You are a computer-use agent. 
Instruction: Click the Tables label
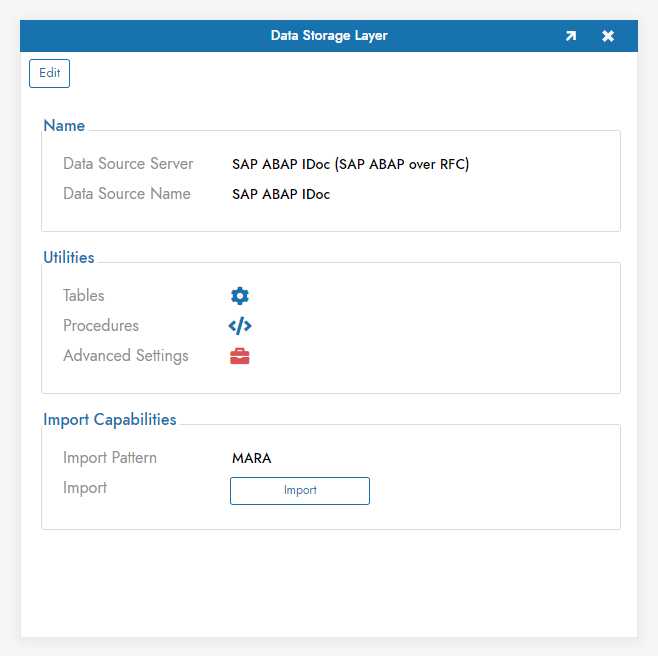(84, 296)
